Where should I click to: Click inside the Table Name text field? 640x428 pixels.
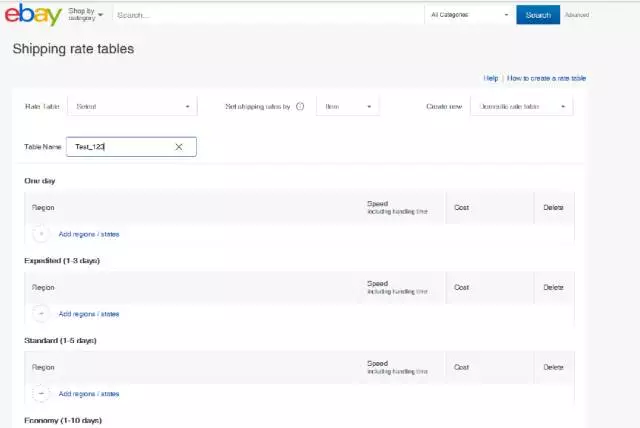coord(118,147)
